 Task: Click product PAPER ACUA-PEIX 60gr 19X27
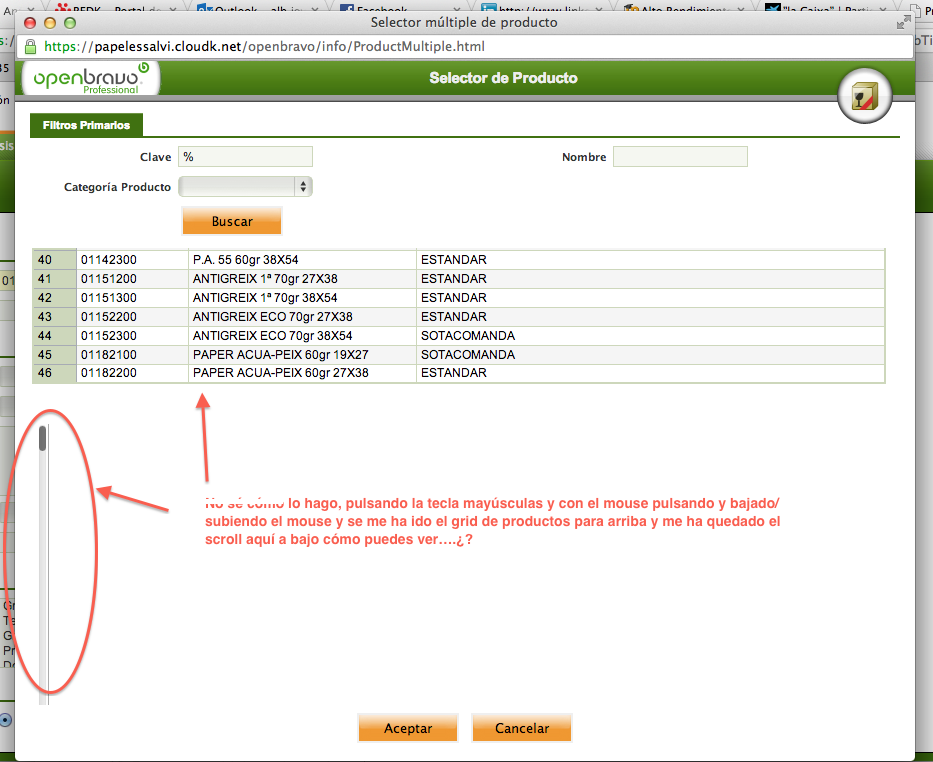(280, 355)
